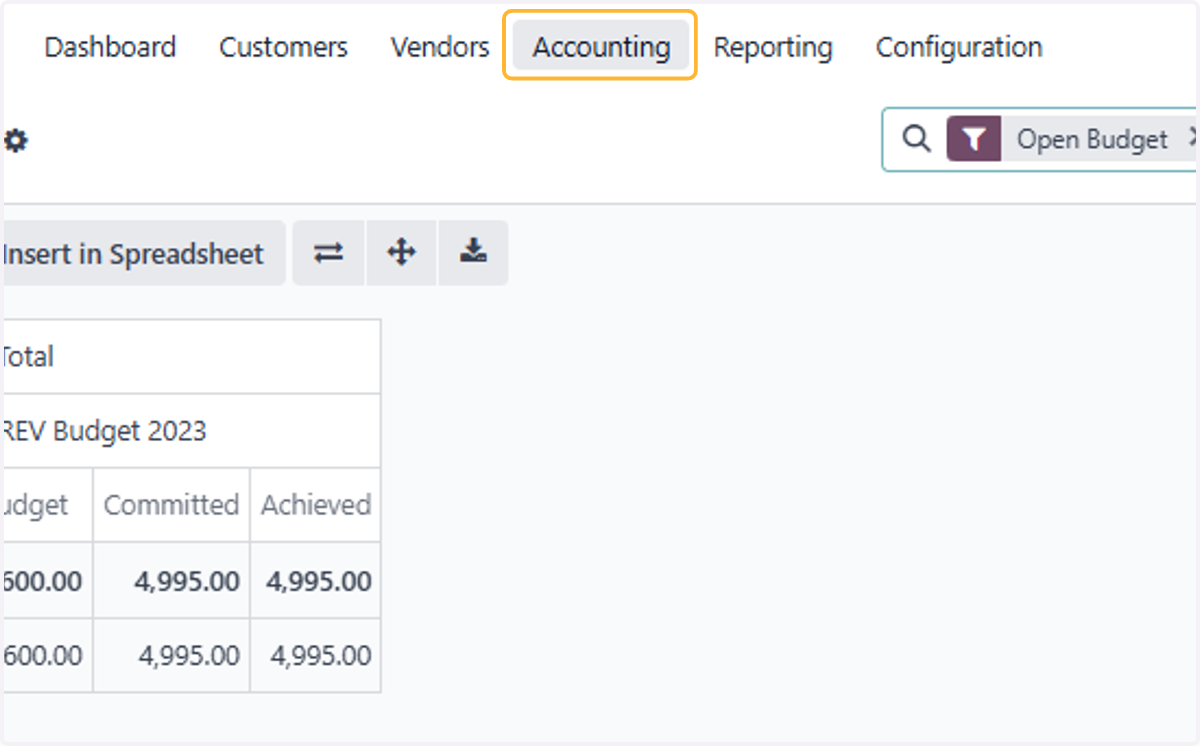Image resolution: width=1200 pixels, height=746 pixels.
Task: Open the Dashboard menu
Action: tap(110, 47)
